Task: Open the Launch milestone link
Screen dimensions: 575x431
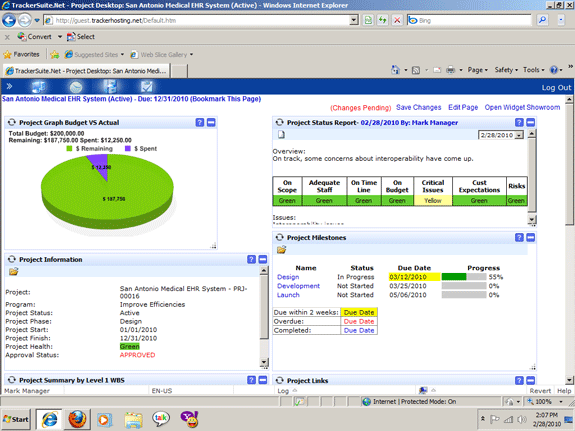Action: 288,295
